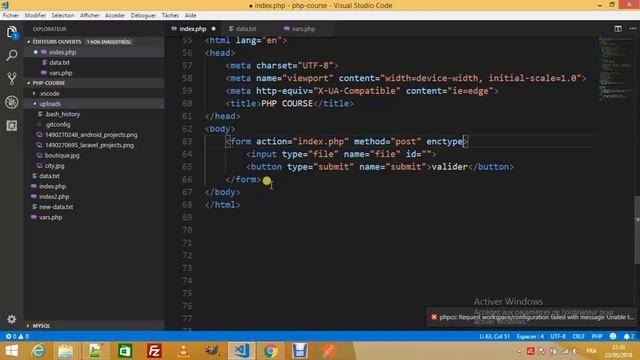Open index.php in the project tree
Viewport: 640px width, 360px height.
pos(52,186)
